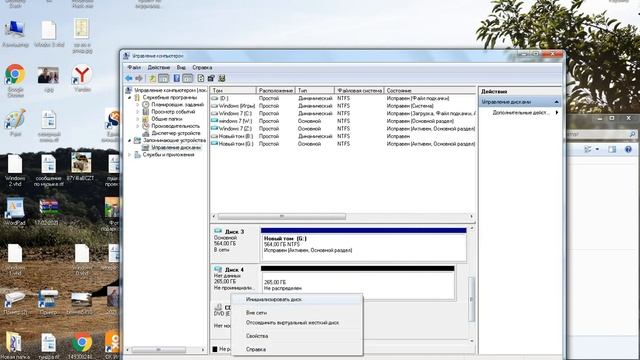
Task: Open the Действие menu
Action: (x=159, y=67)
